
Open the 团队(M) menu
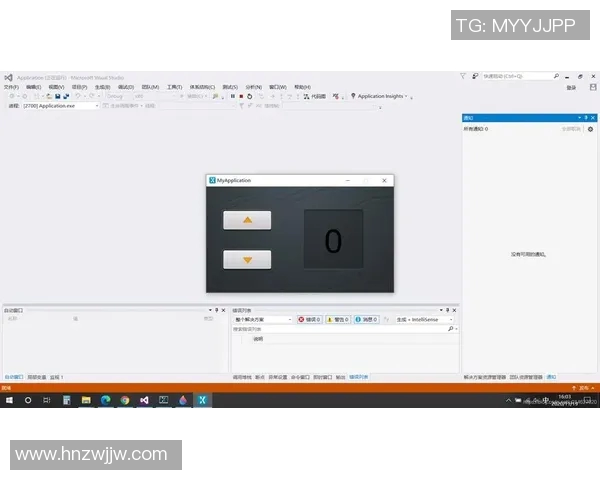click(x=150, y=87)
